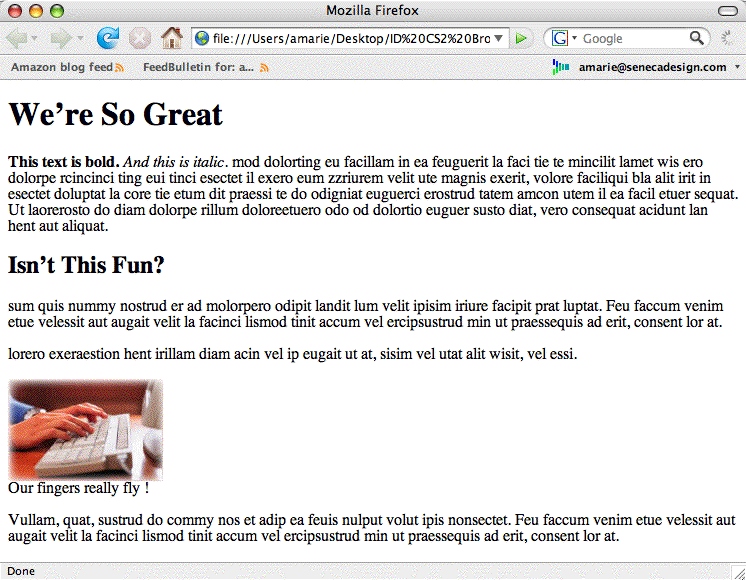Open the dropdown arrow after amarie@senecadesign.com

pyautogui.click(x=737, y=67)
